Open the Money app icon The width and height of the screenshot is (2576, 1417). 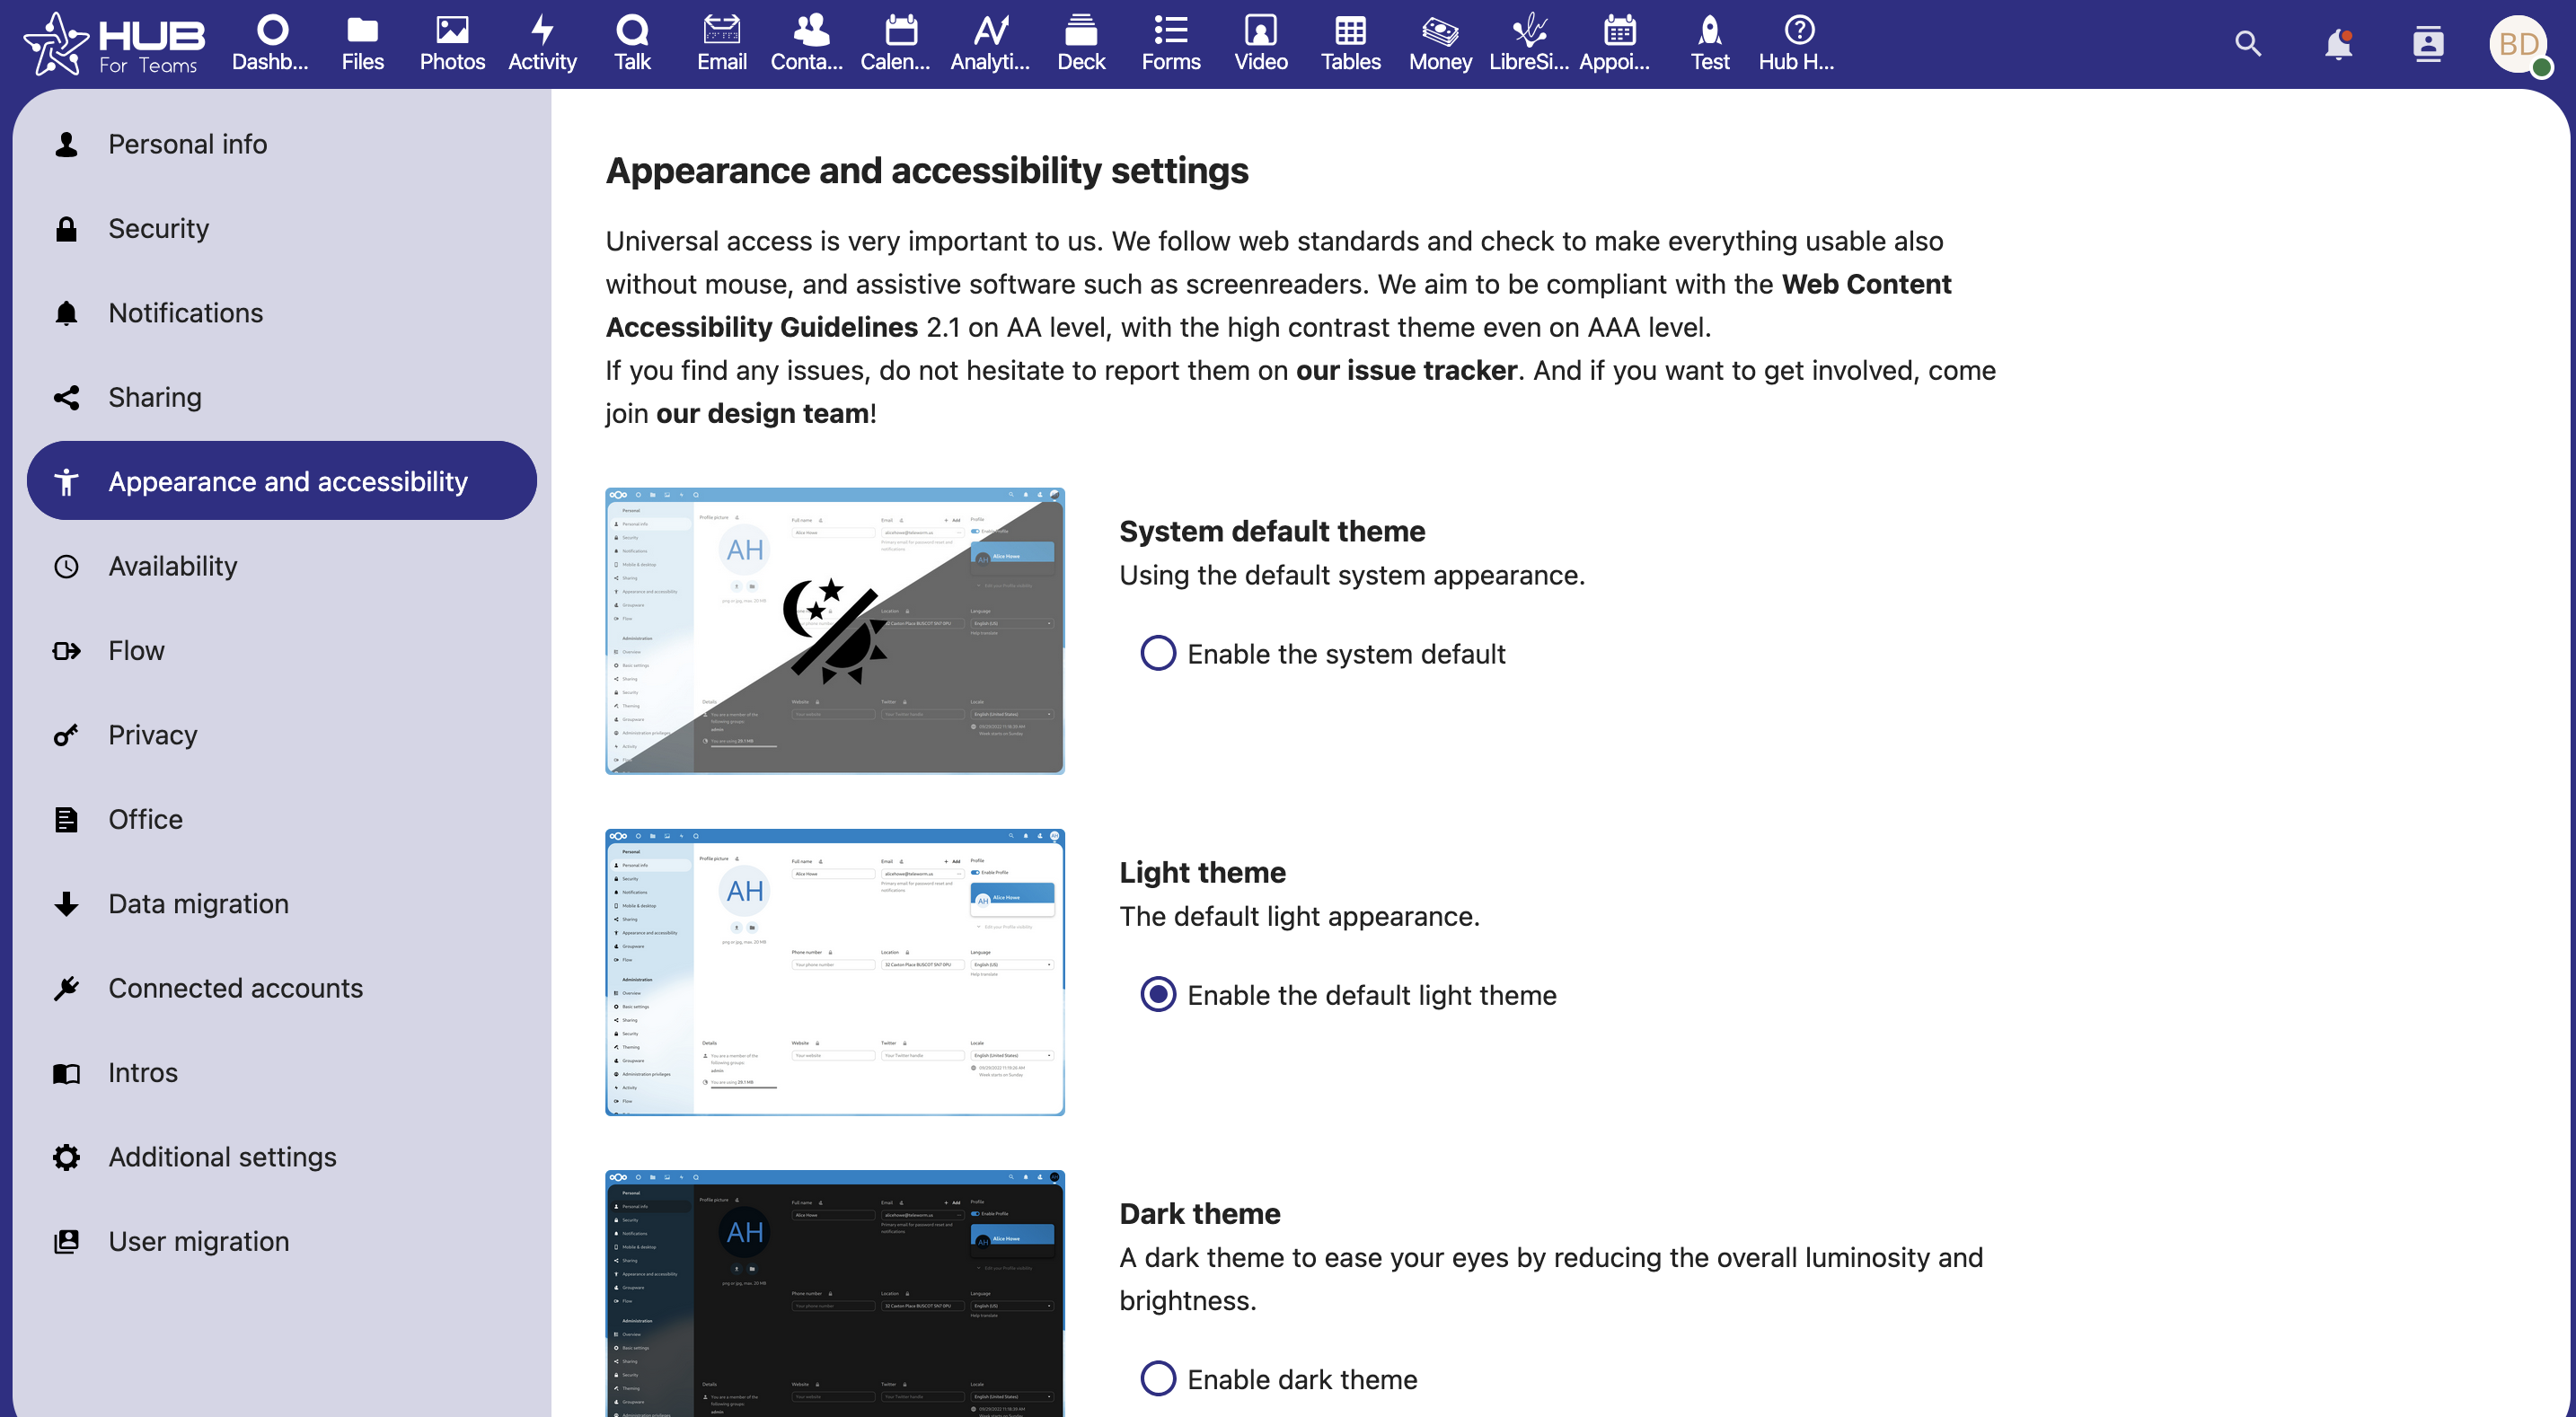[x=1440, y=43]
